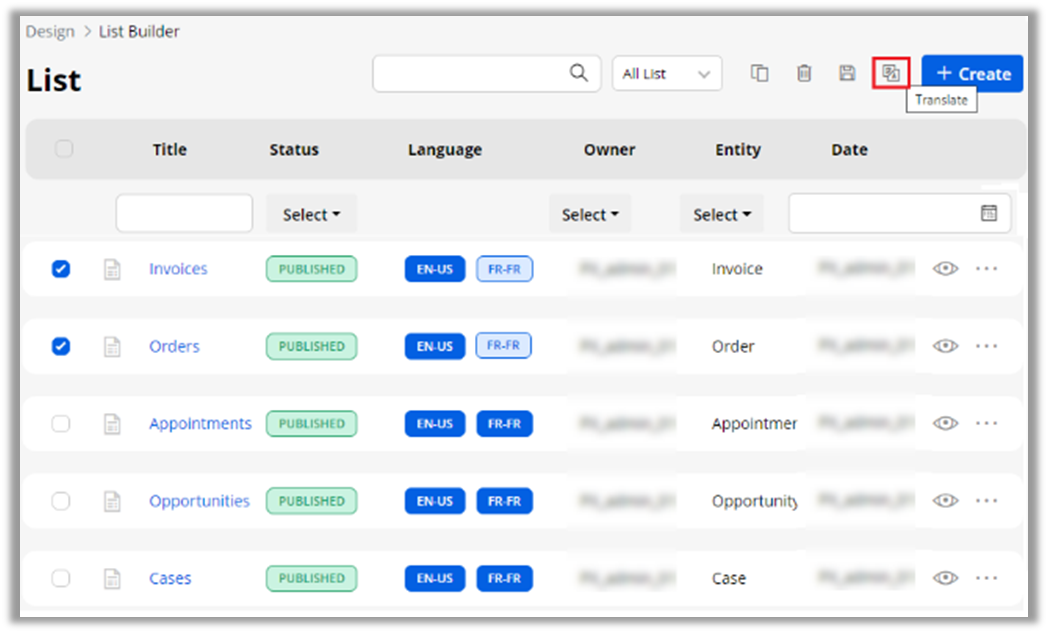Viewport: 1048px width, 633px height.
Task: View Cases list using the eye icon
Action: point(945,578)
